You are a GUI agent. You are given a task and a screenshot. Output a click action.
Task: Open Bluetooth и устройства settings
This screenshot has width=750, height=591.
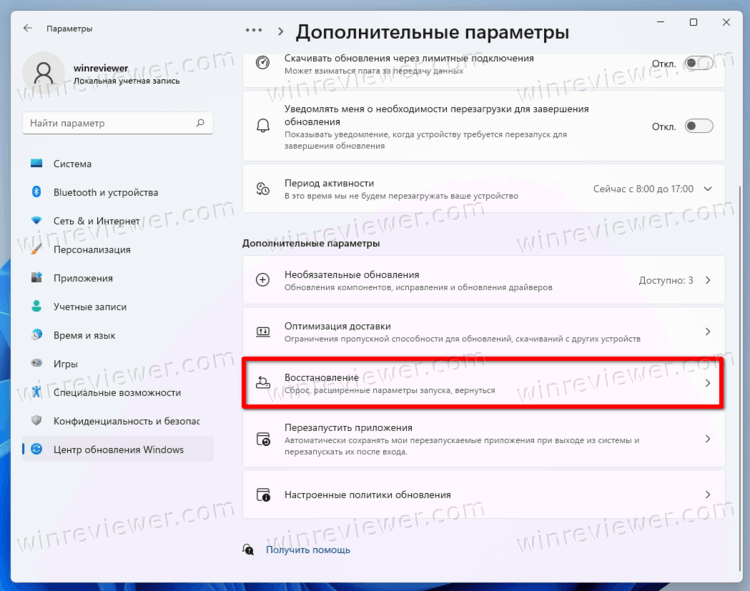(105, 192)
